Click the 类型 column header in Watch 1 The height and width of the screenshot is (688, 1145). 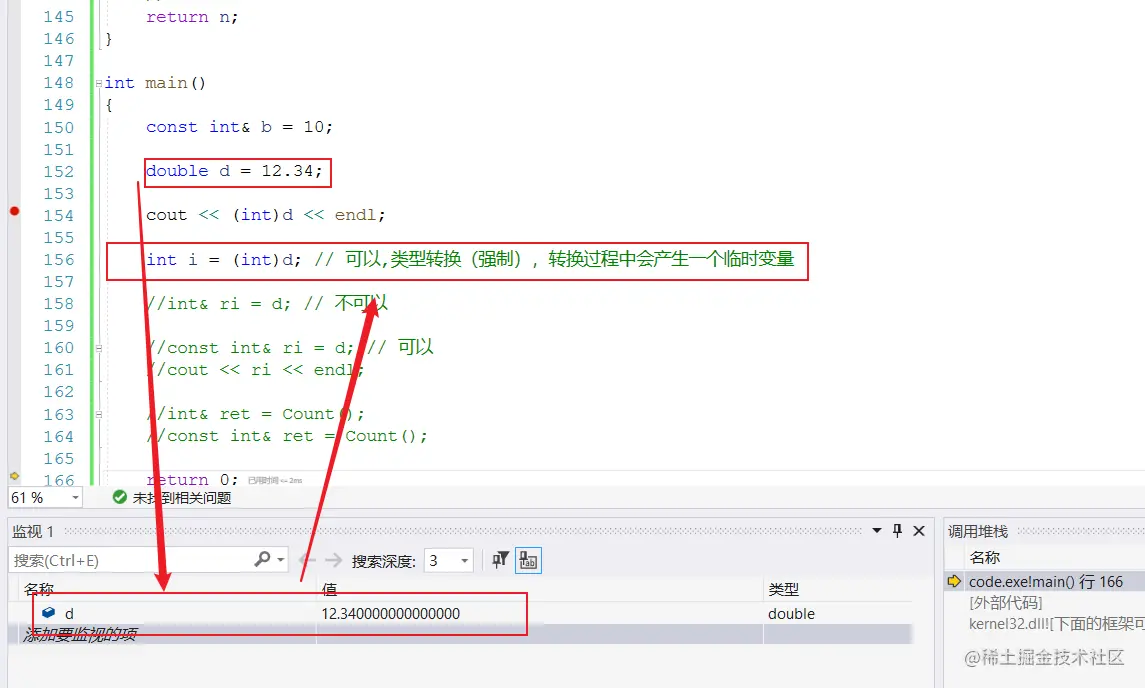(x=784, y=589)
